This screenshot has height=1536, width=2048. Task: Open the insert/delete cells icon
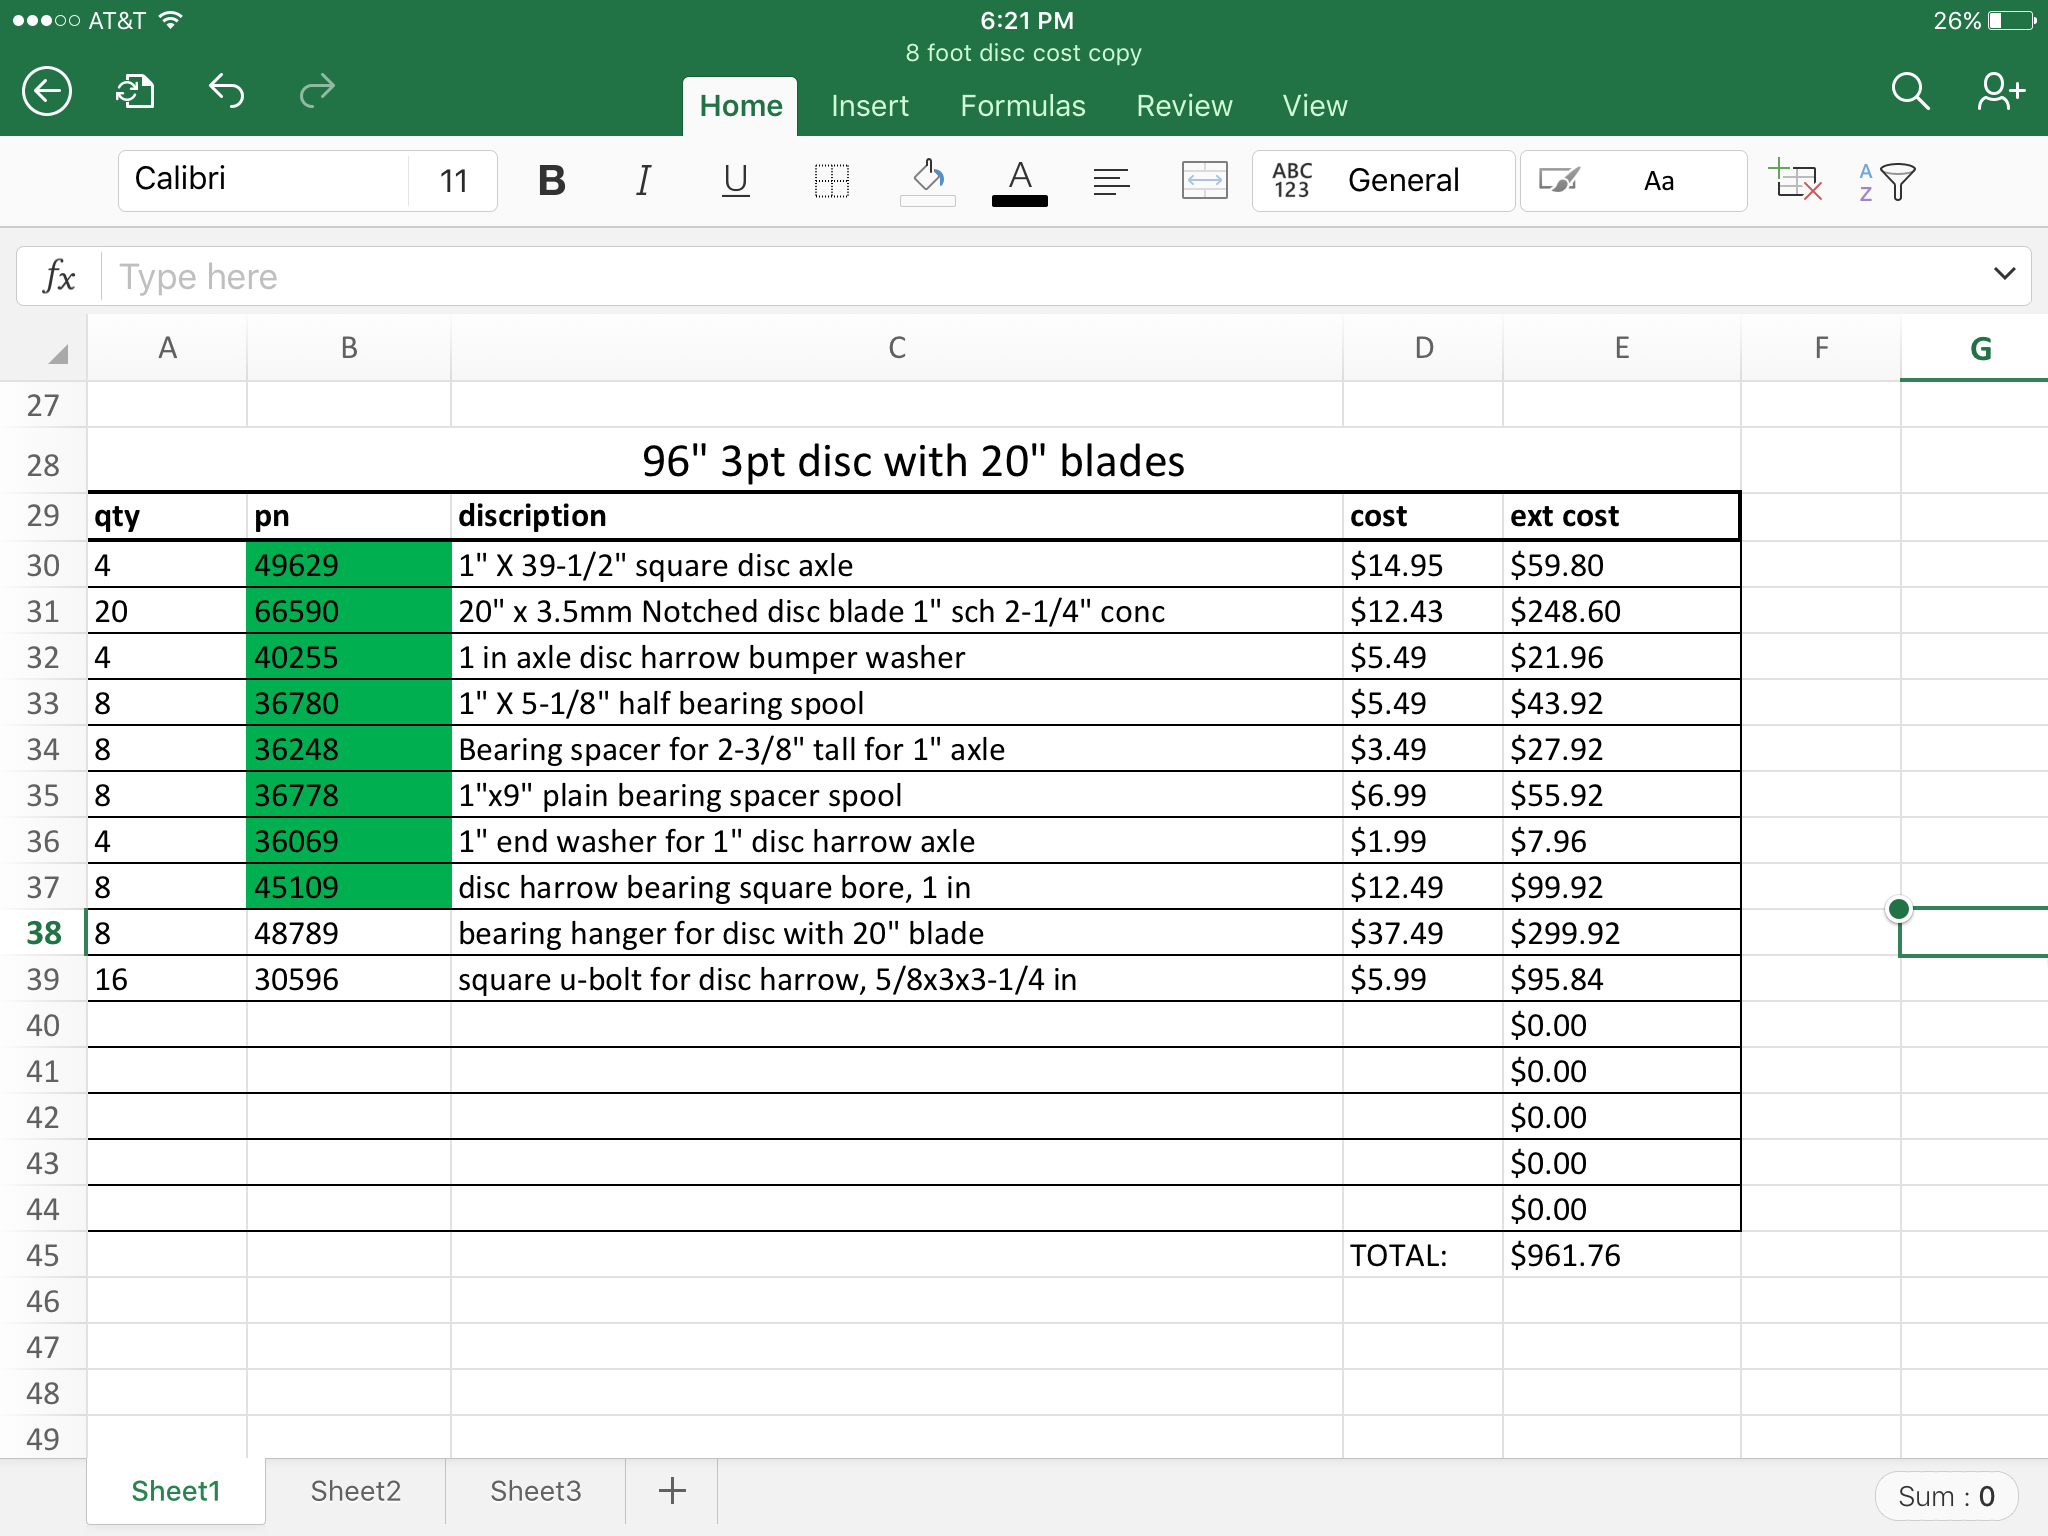pos(1795,181)
